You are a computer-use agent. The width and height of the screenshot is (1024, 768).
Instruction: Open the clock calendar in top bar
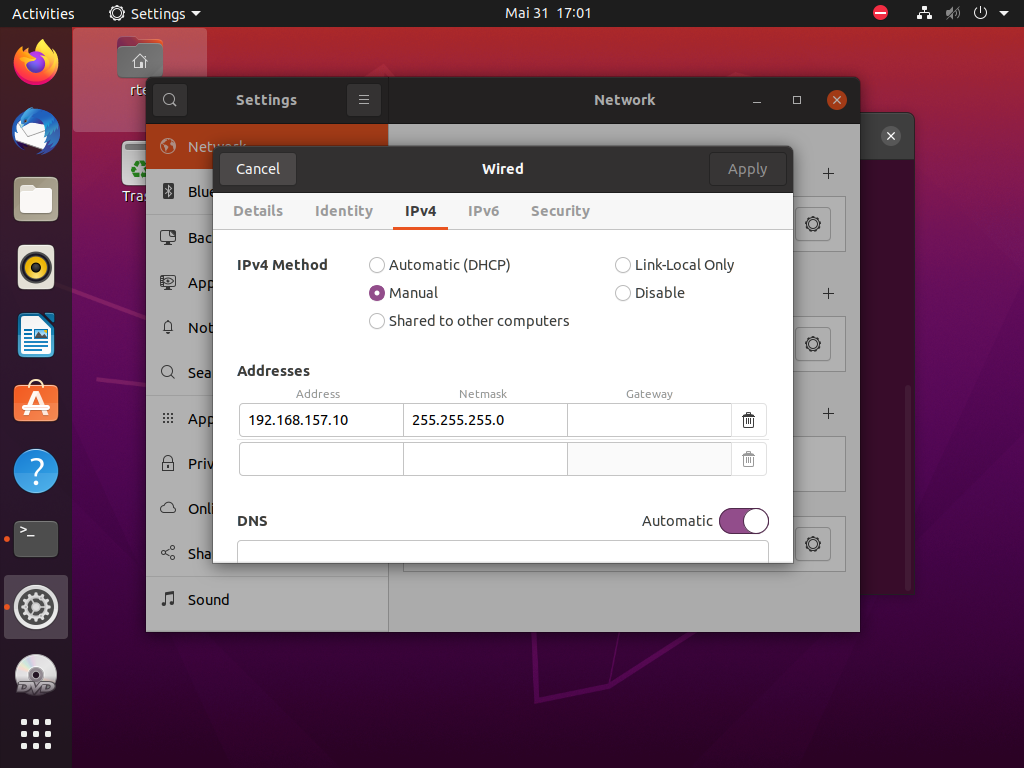pos(548,13)
